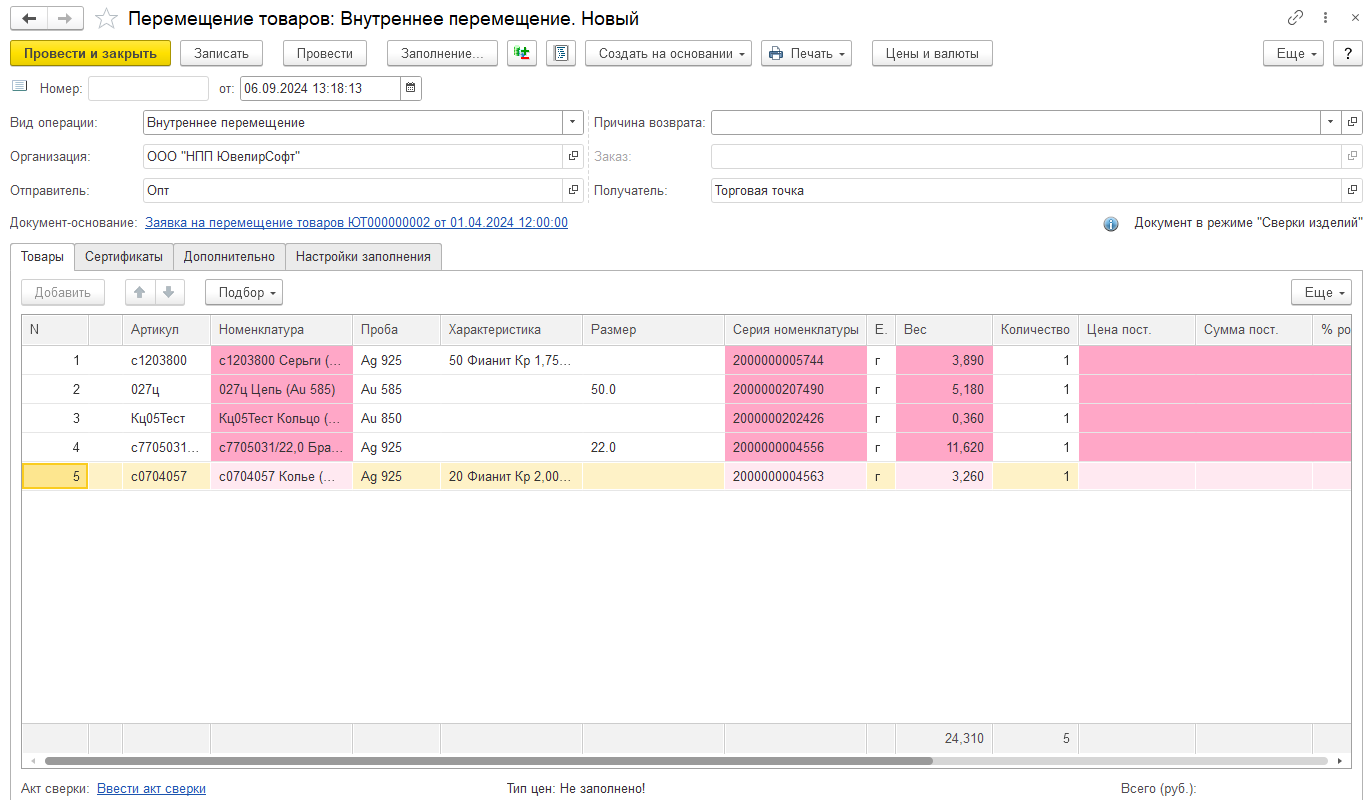This screenshot has height=807, width=1364.
Task: Click Провести и закрыть button
Action: [x=90, y=53]
